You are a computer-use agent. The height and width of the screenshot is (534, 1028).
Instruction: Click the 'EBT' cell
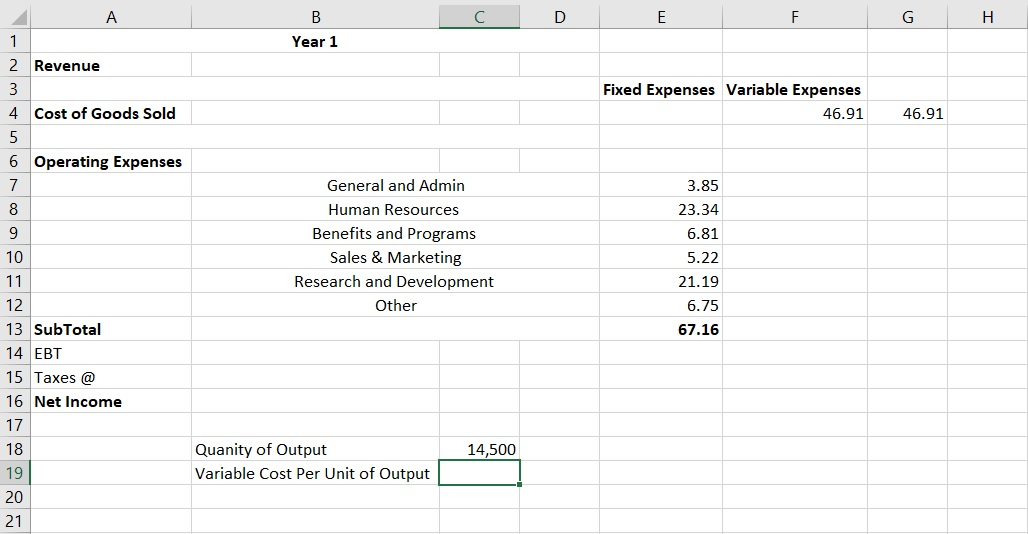tap(111, 353)
